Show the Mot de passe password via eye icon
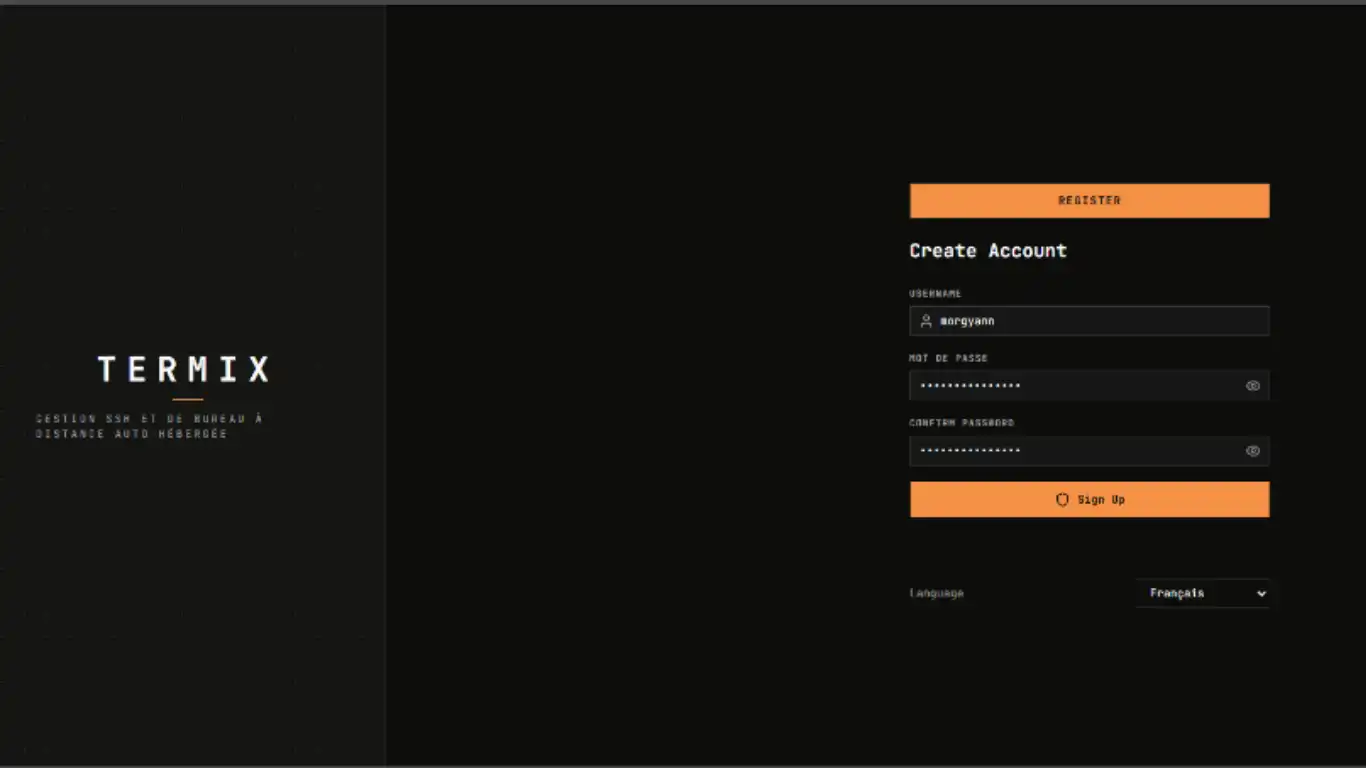 [1252, 386]
